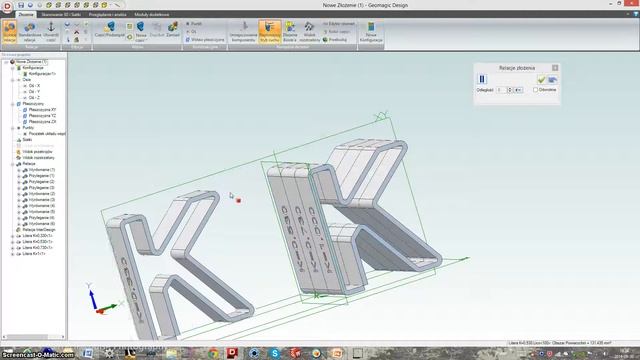Image resolution: width=640 pixels, height=360 pixels.
Task: Select Płaszczyzna YZ in tree
Action: (42, 116)
